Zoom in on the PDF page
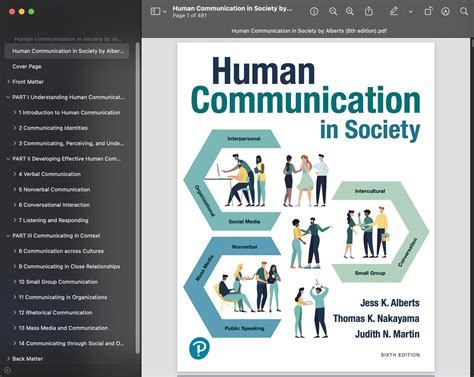 [350, 12]
